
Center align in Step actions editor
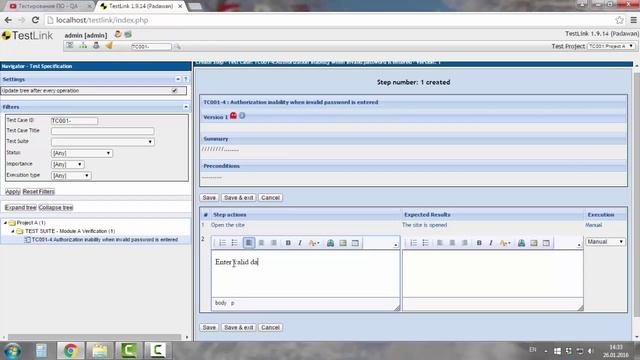261,243
